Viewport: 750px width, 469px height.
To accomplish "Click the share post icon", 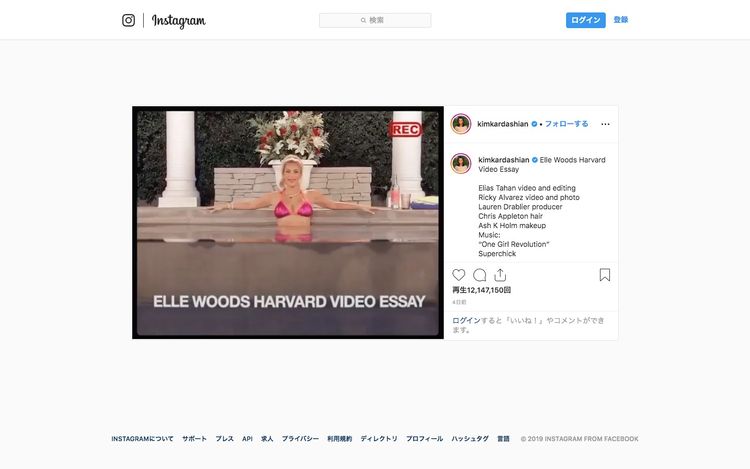I will coord(500,275).
